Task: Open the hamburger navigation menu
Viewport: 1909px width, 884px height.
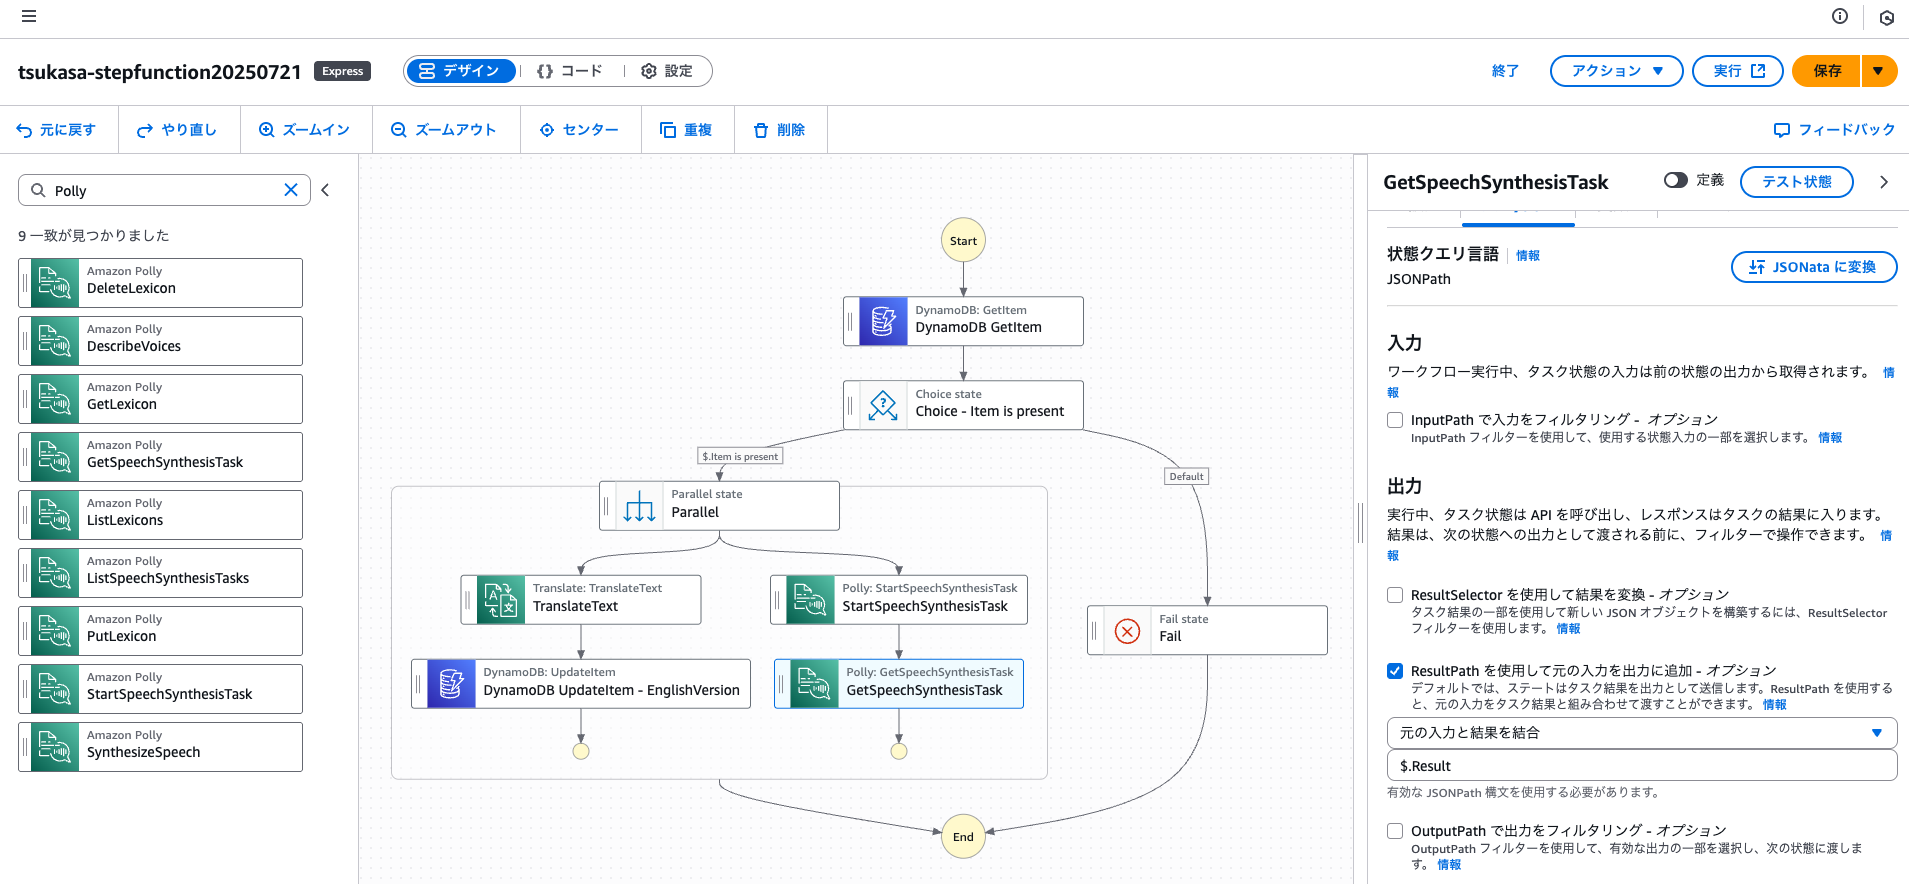Action: click(29, 16)
